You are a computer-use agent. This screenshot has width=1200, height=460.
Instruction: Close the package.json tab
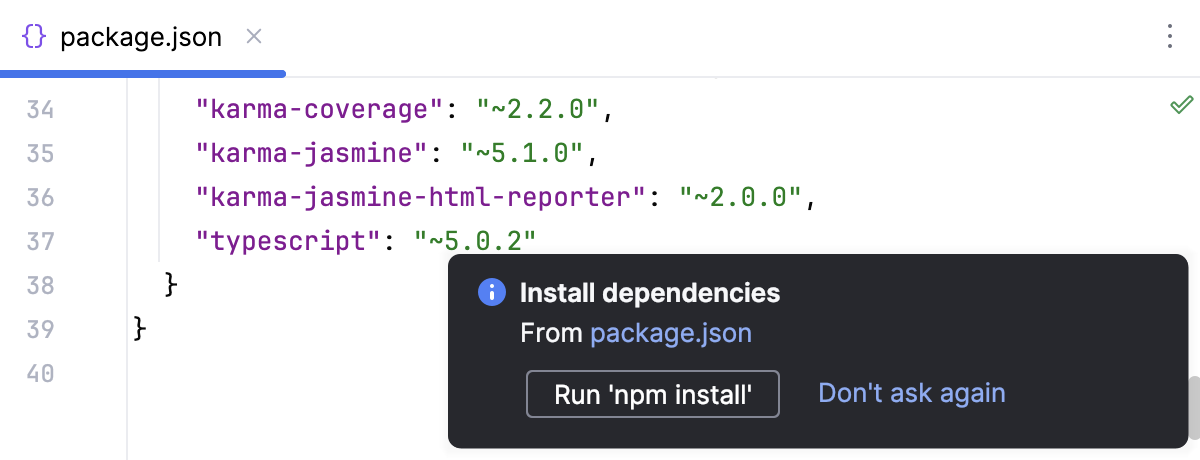click(254, 37)
